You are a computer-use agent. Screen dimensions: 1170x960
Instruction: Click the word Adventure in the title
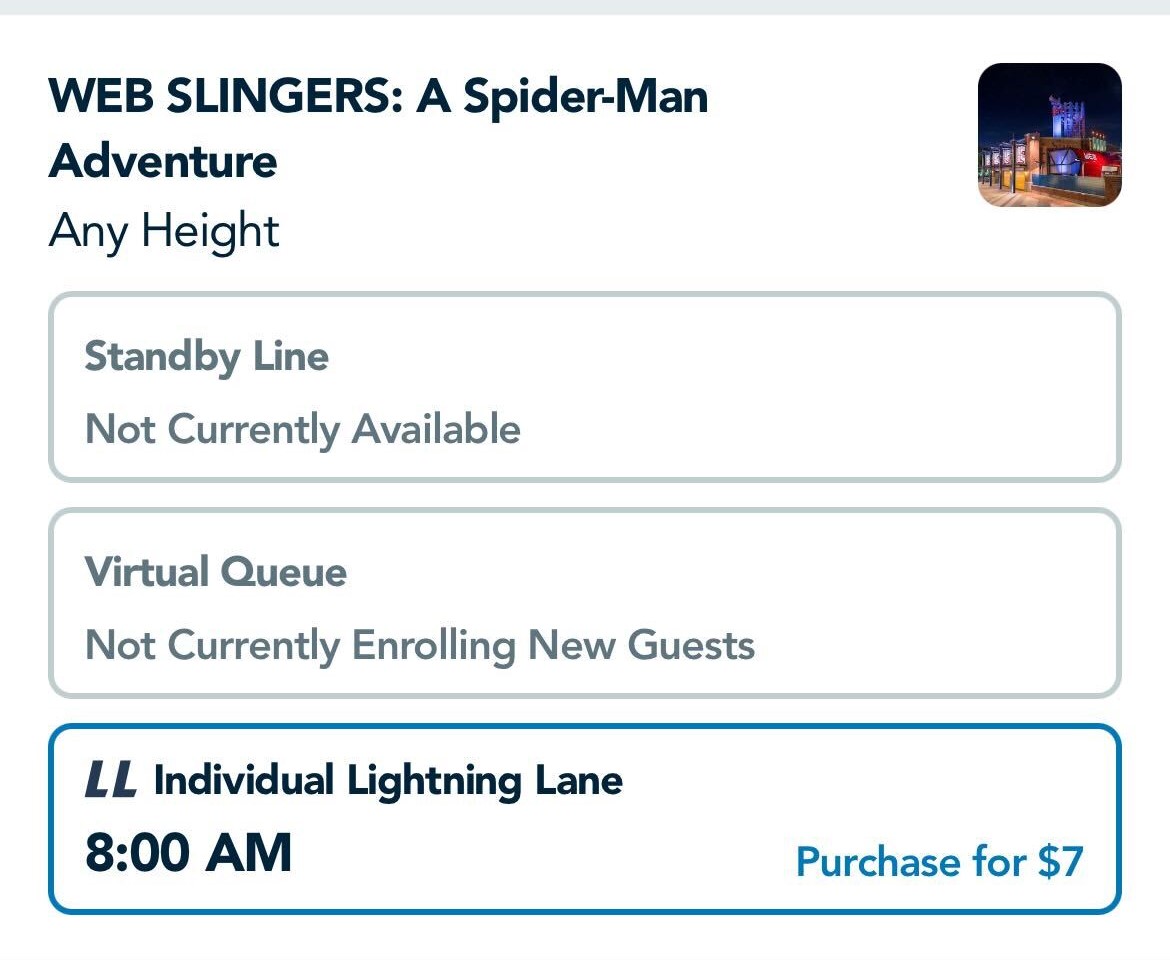[x=163, y=162]
